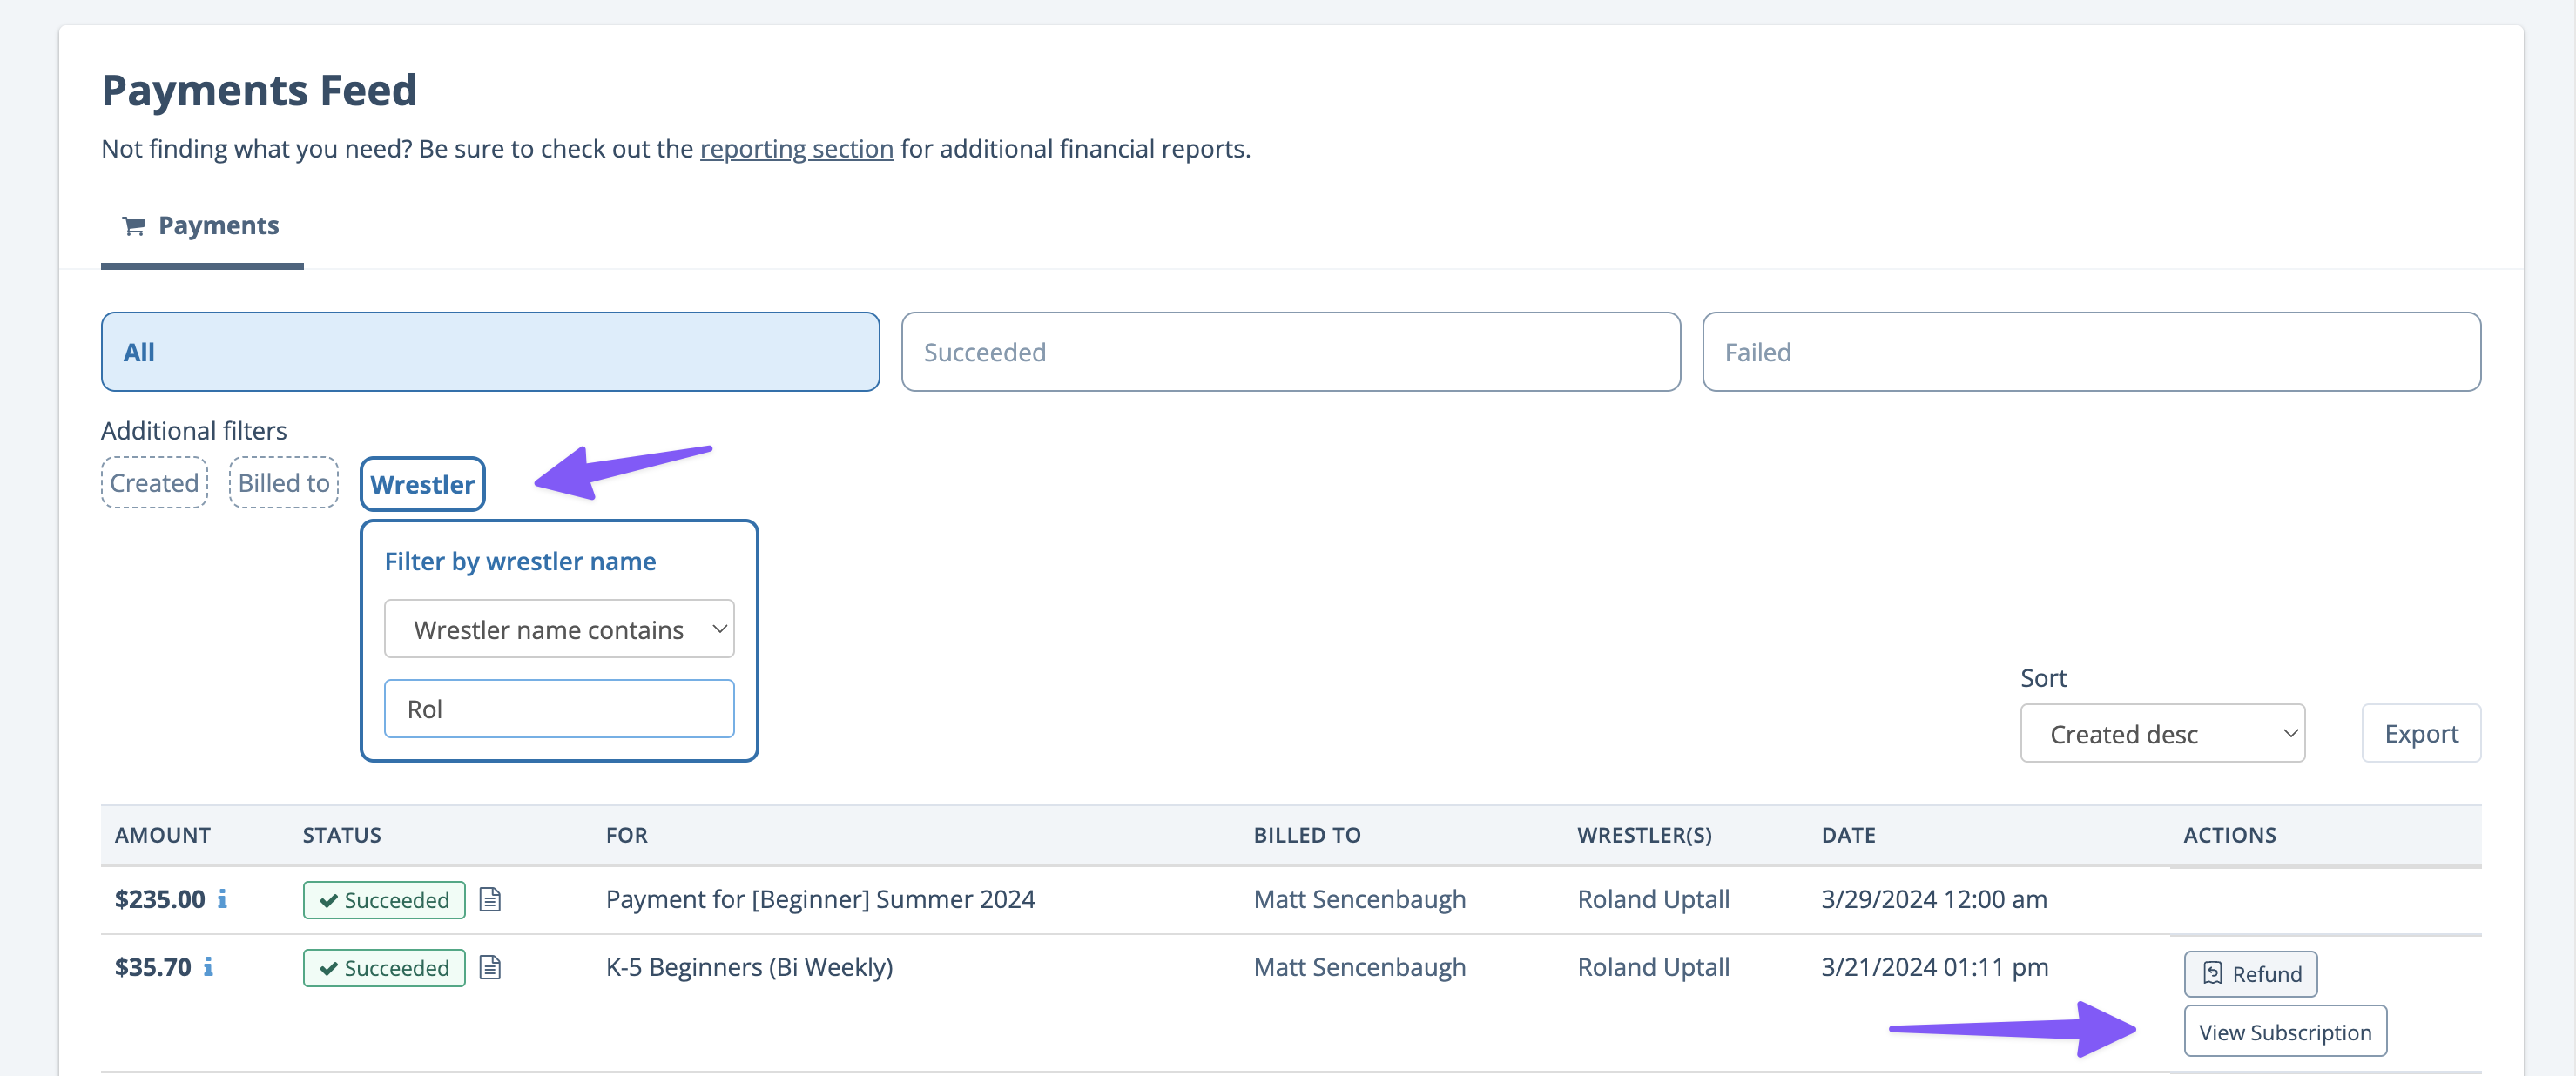This screenshot has width=2576, height=1076.
Task: Click the wrestler name input containing Rol
Action: (559, 709)
